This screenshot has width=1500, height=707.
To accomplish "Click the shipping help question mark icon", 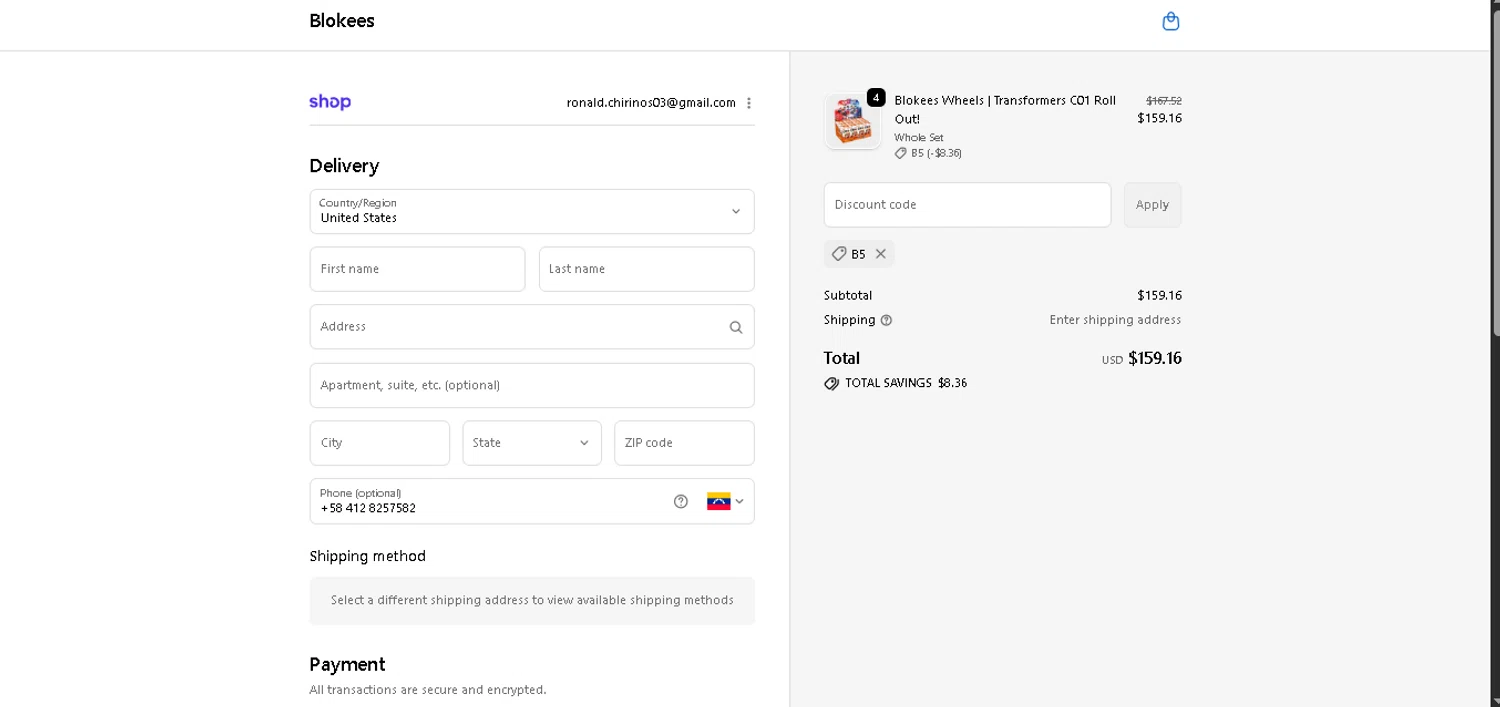I will [886, 320].
